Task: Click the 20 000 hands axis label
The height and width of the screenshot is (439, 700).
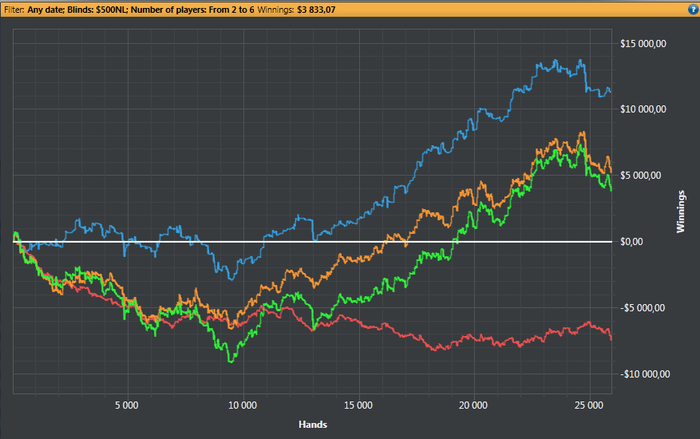Action: point(473,405)
